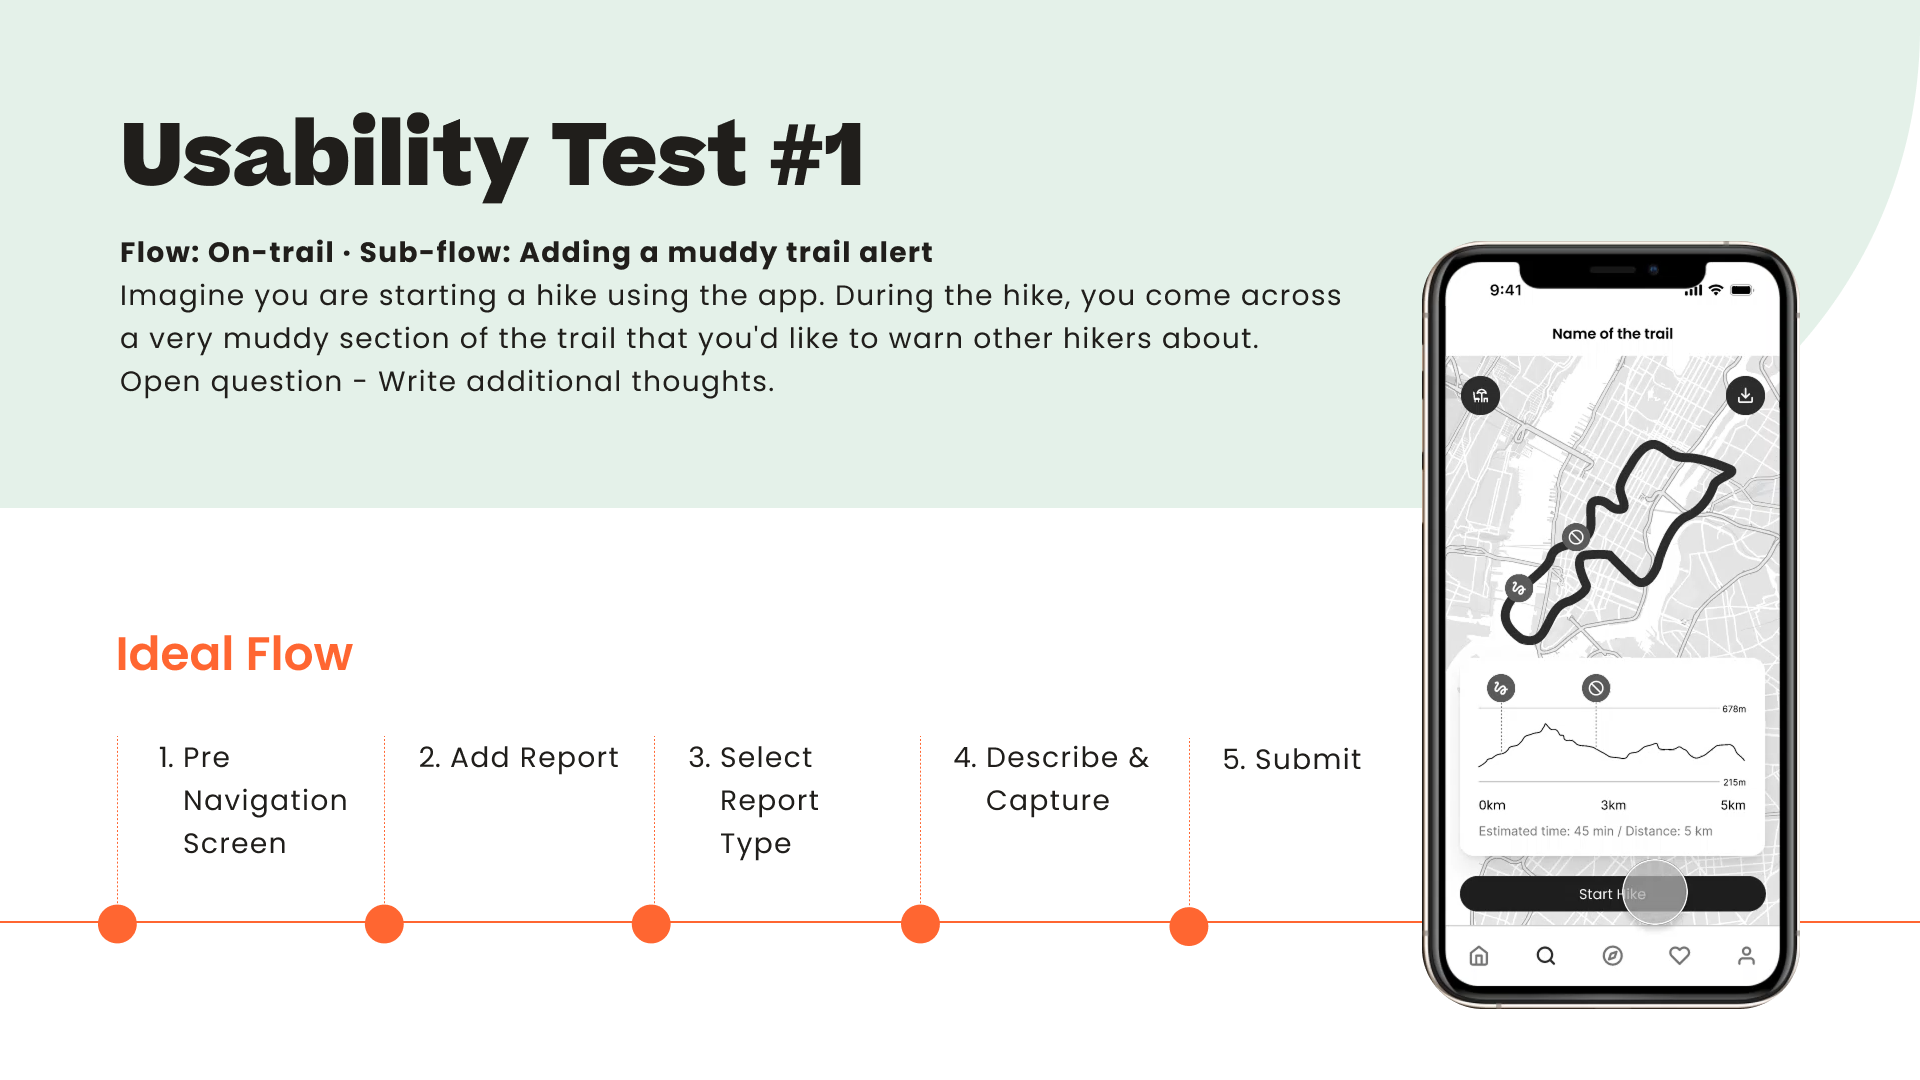Click the elevation profile line graph
Screen dimensions: 1920x1080
click(x=1611, y=745)
